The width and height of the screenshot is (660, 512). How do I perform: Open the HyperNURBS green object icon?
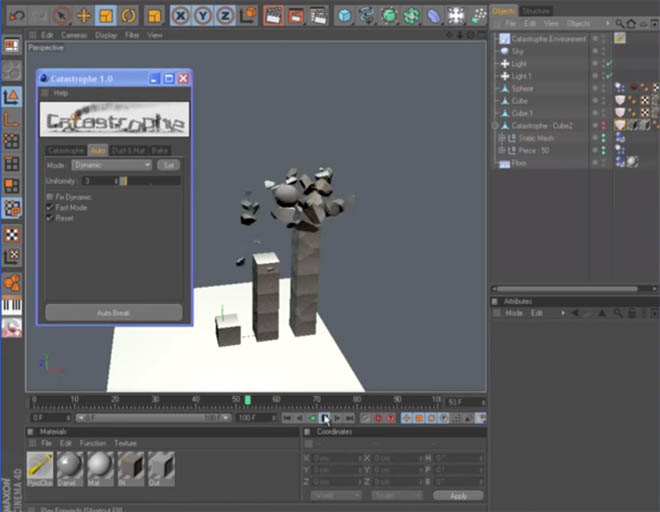[x=389, y=16]
